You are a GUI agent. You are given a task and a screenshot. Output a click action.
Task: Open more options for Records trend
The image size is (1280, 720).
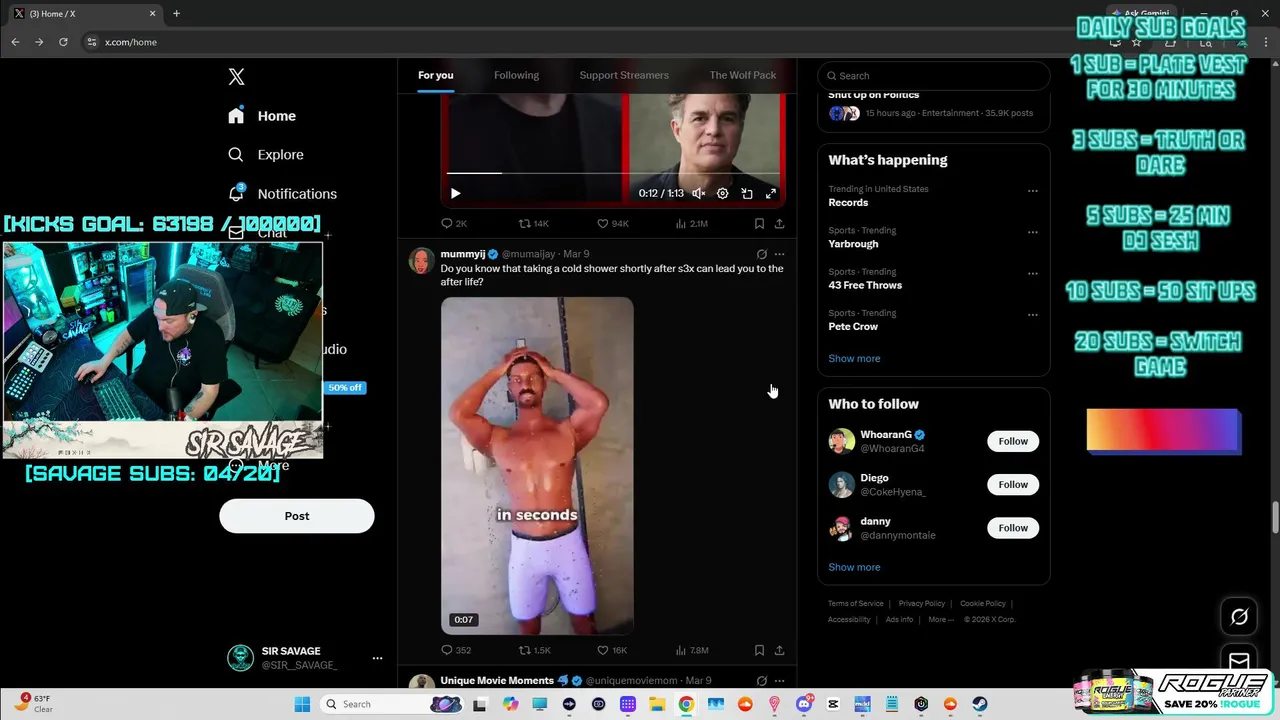click(x=1033, y=190)
